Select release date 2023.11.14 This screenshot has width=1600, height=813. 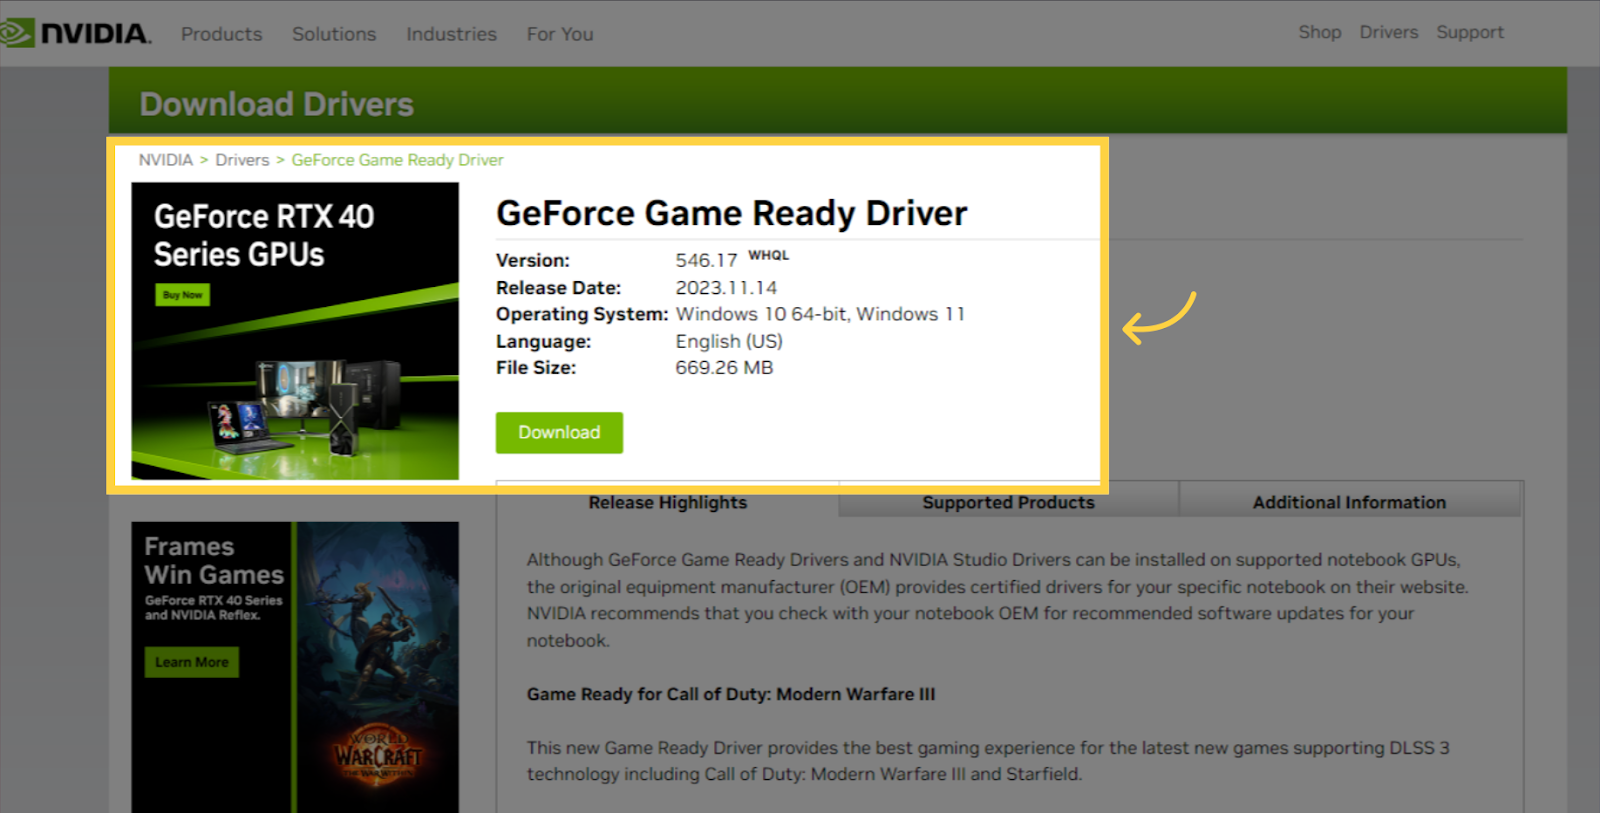click(726, 288)
